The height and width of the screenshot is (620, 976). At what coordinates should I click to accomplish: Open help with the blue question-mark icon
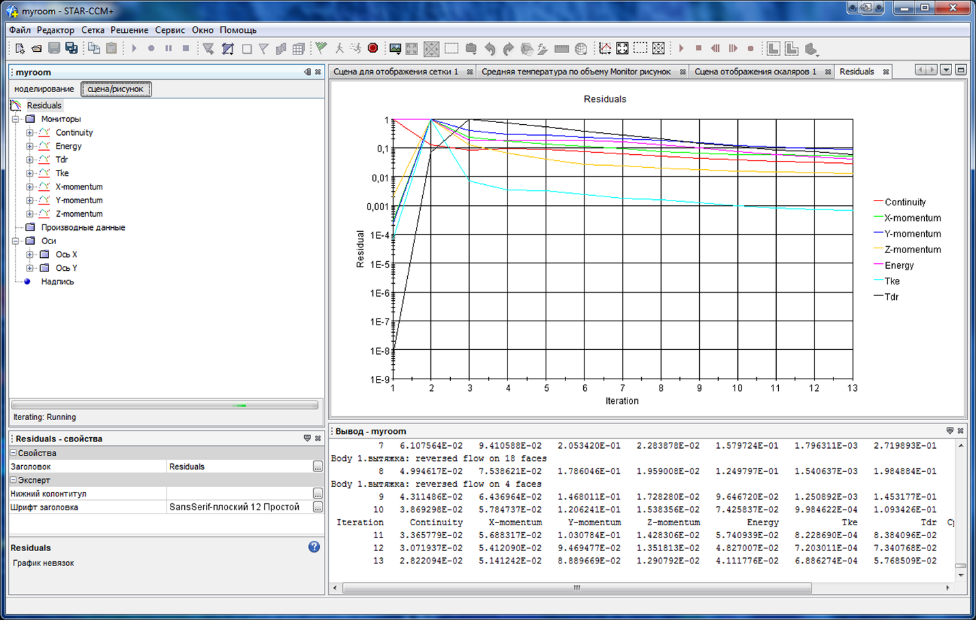point(314,547)
